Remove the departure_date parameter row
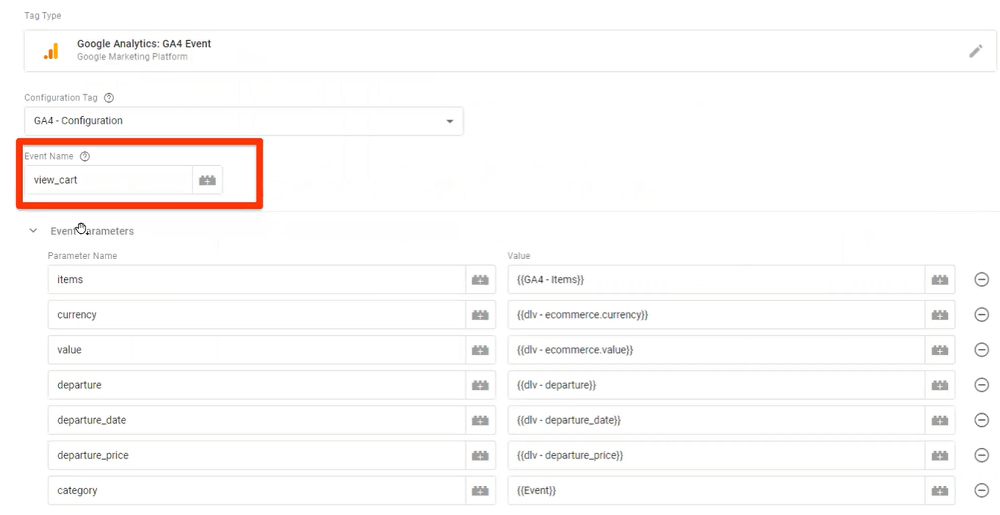This screenshot has width=1000, height=515. click(982, 420)
